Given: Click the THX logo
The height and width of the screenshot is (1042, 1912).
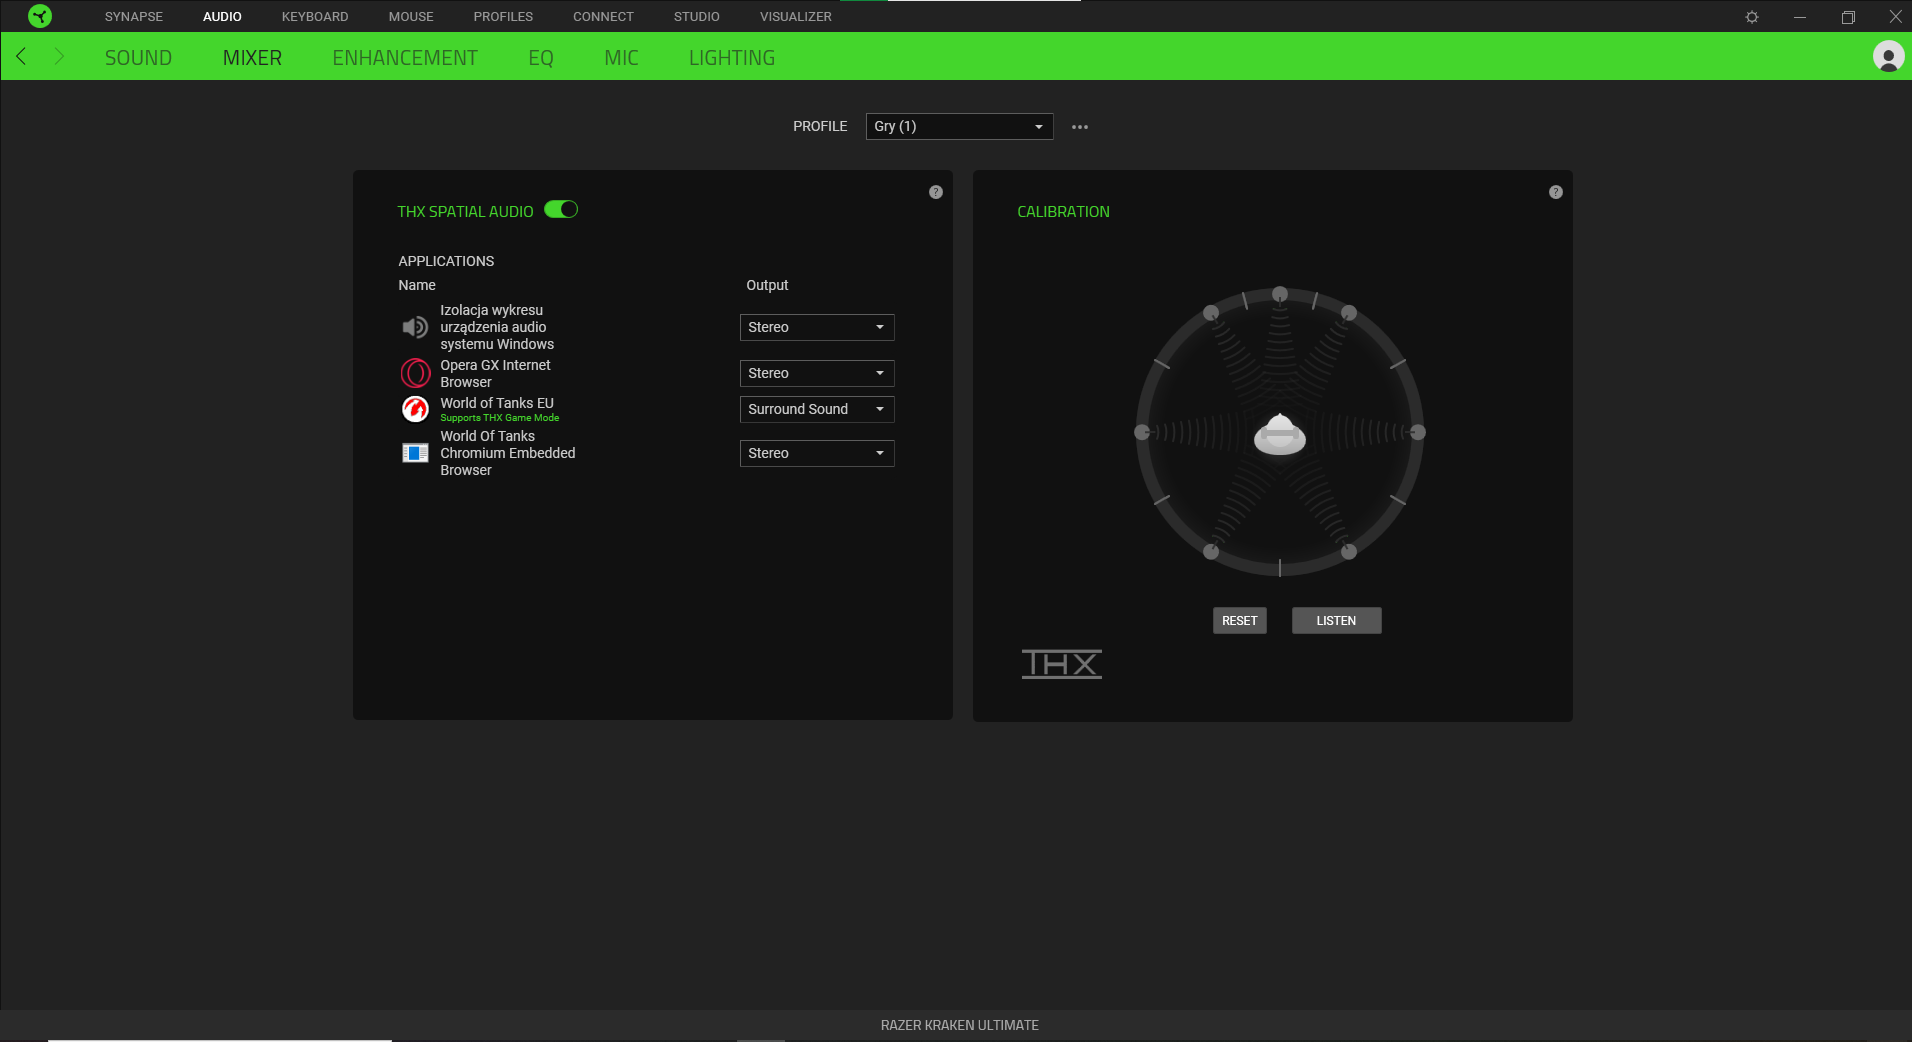Looking at the screenshot, I should pyautogui.click(x=1062, y=664).
